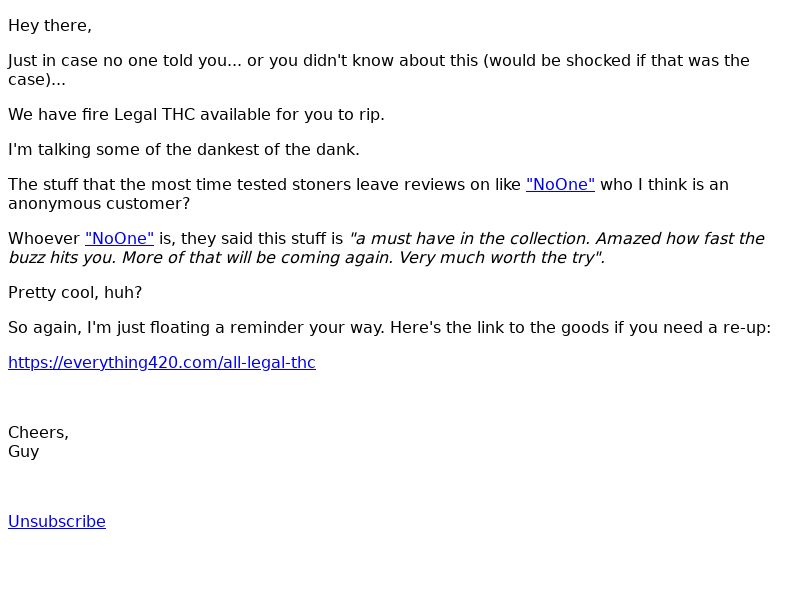The height and width of the screenshot is (600, 800).
Task: Click the "Cheers," sign-off text
Action: click(x=38, y=433)
